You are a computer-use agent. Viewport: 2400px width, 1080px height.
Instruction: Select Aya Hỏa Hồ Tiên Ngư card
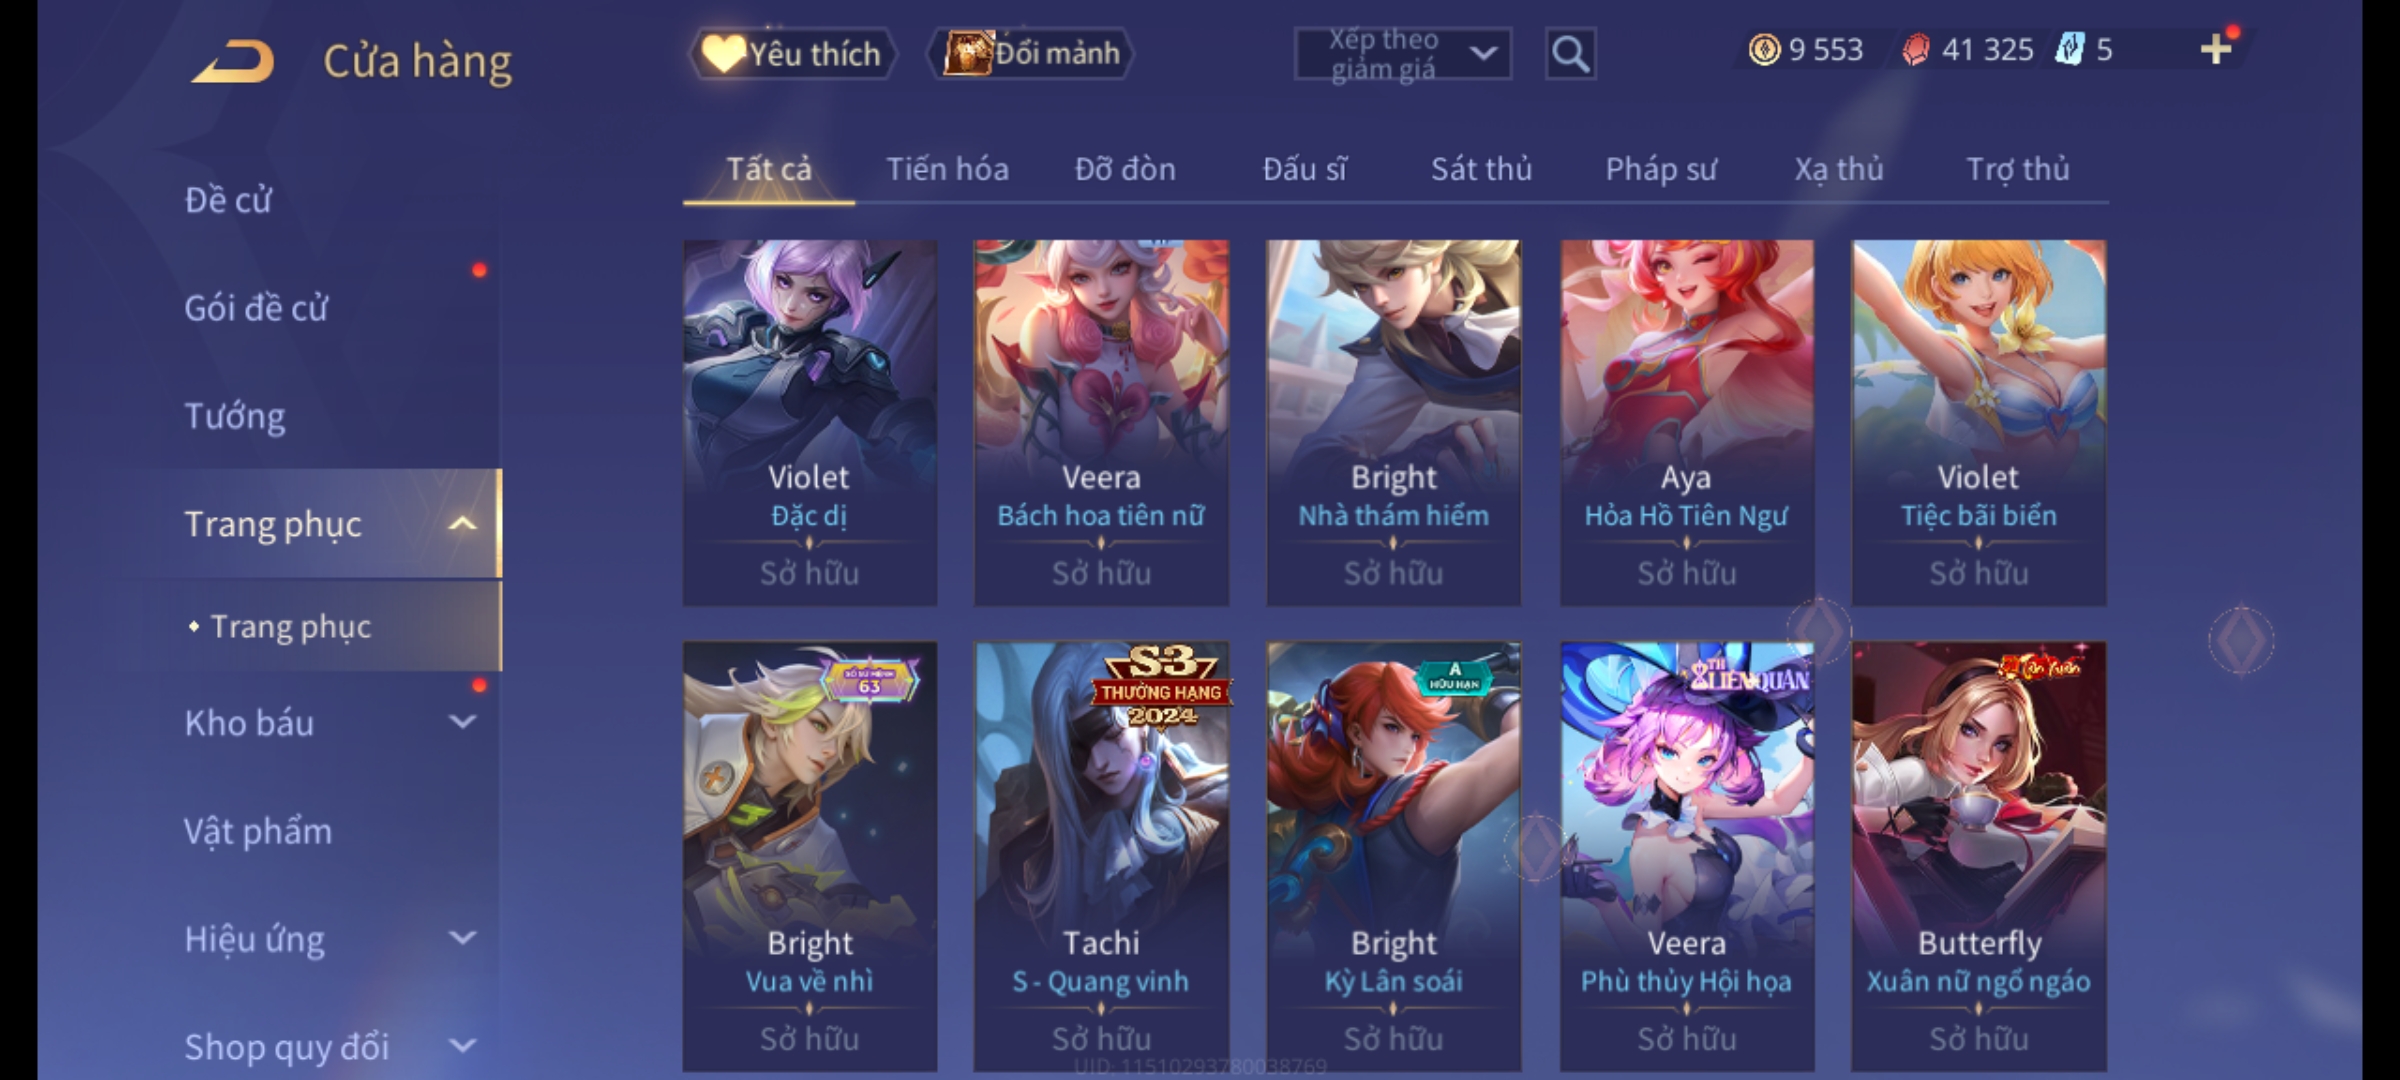(1687, 422)
